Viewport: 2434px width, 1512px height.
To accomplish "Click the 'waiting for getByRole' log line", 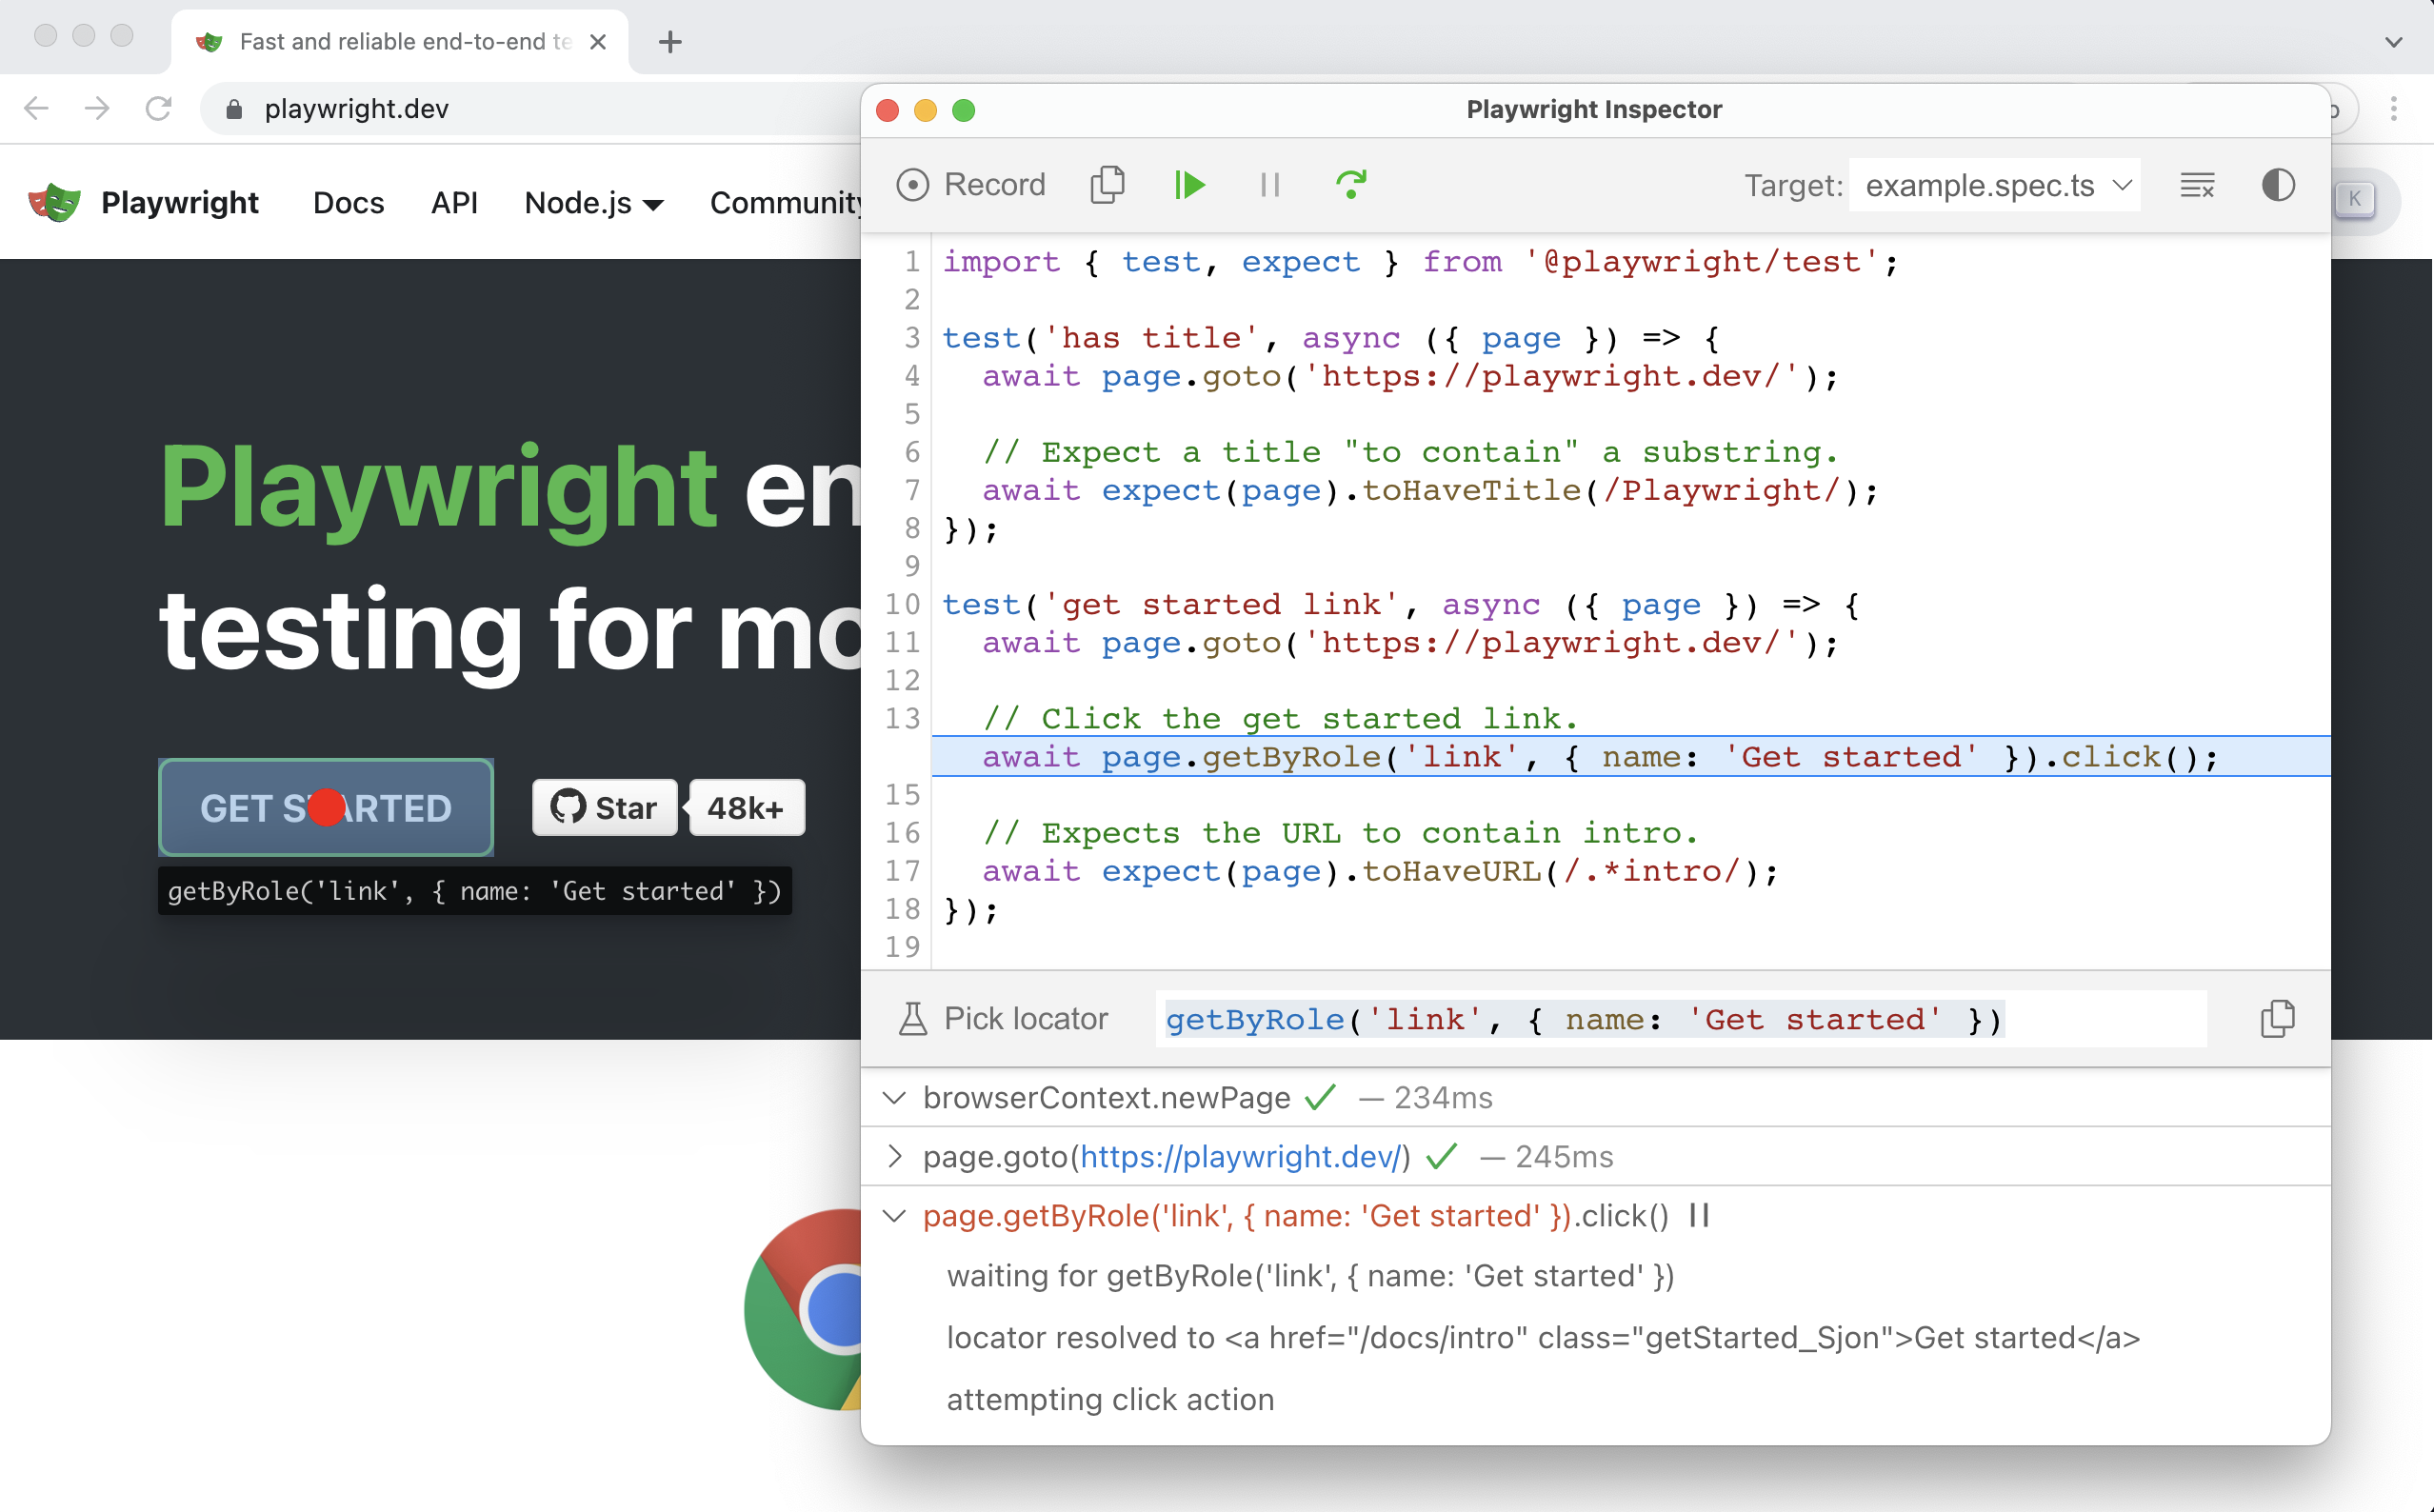I will click(x=1310, y=1276).
